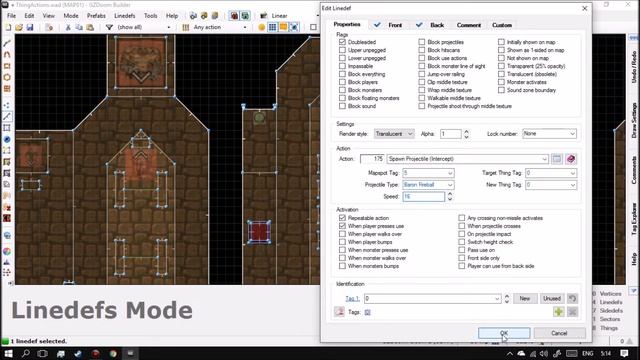Open the Linedefs menu

pos(124,16)
